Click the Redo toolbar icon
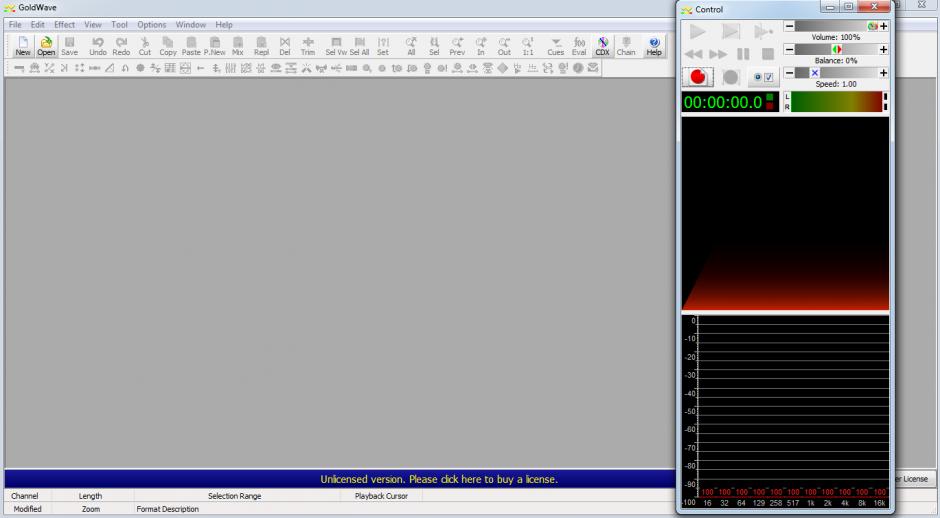This screenshot has width=940, height=518. click(121, 46)
